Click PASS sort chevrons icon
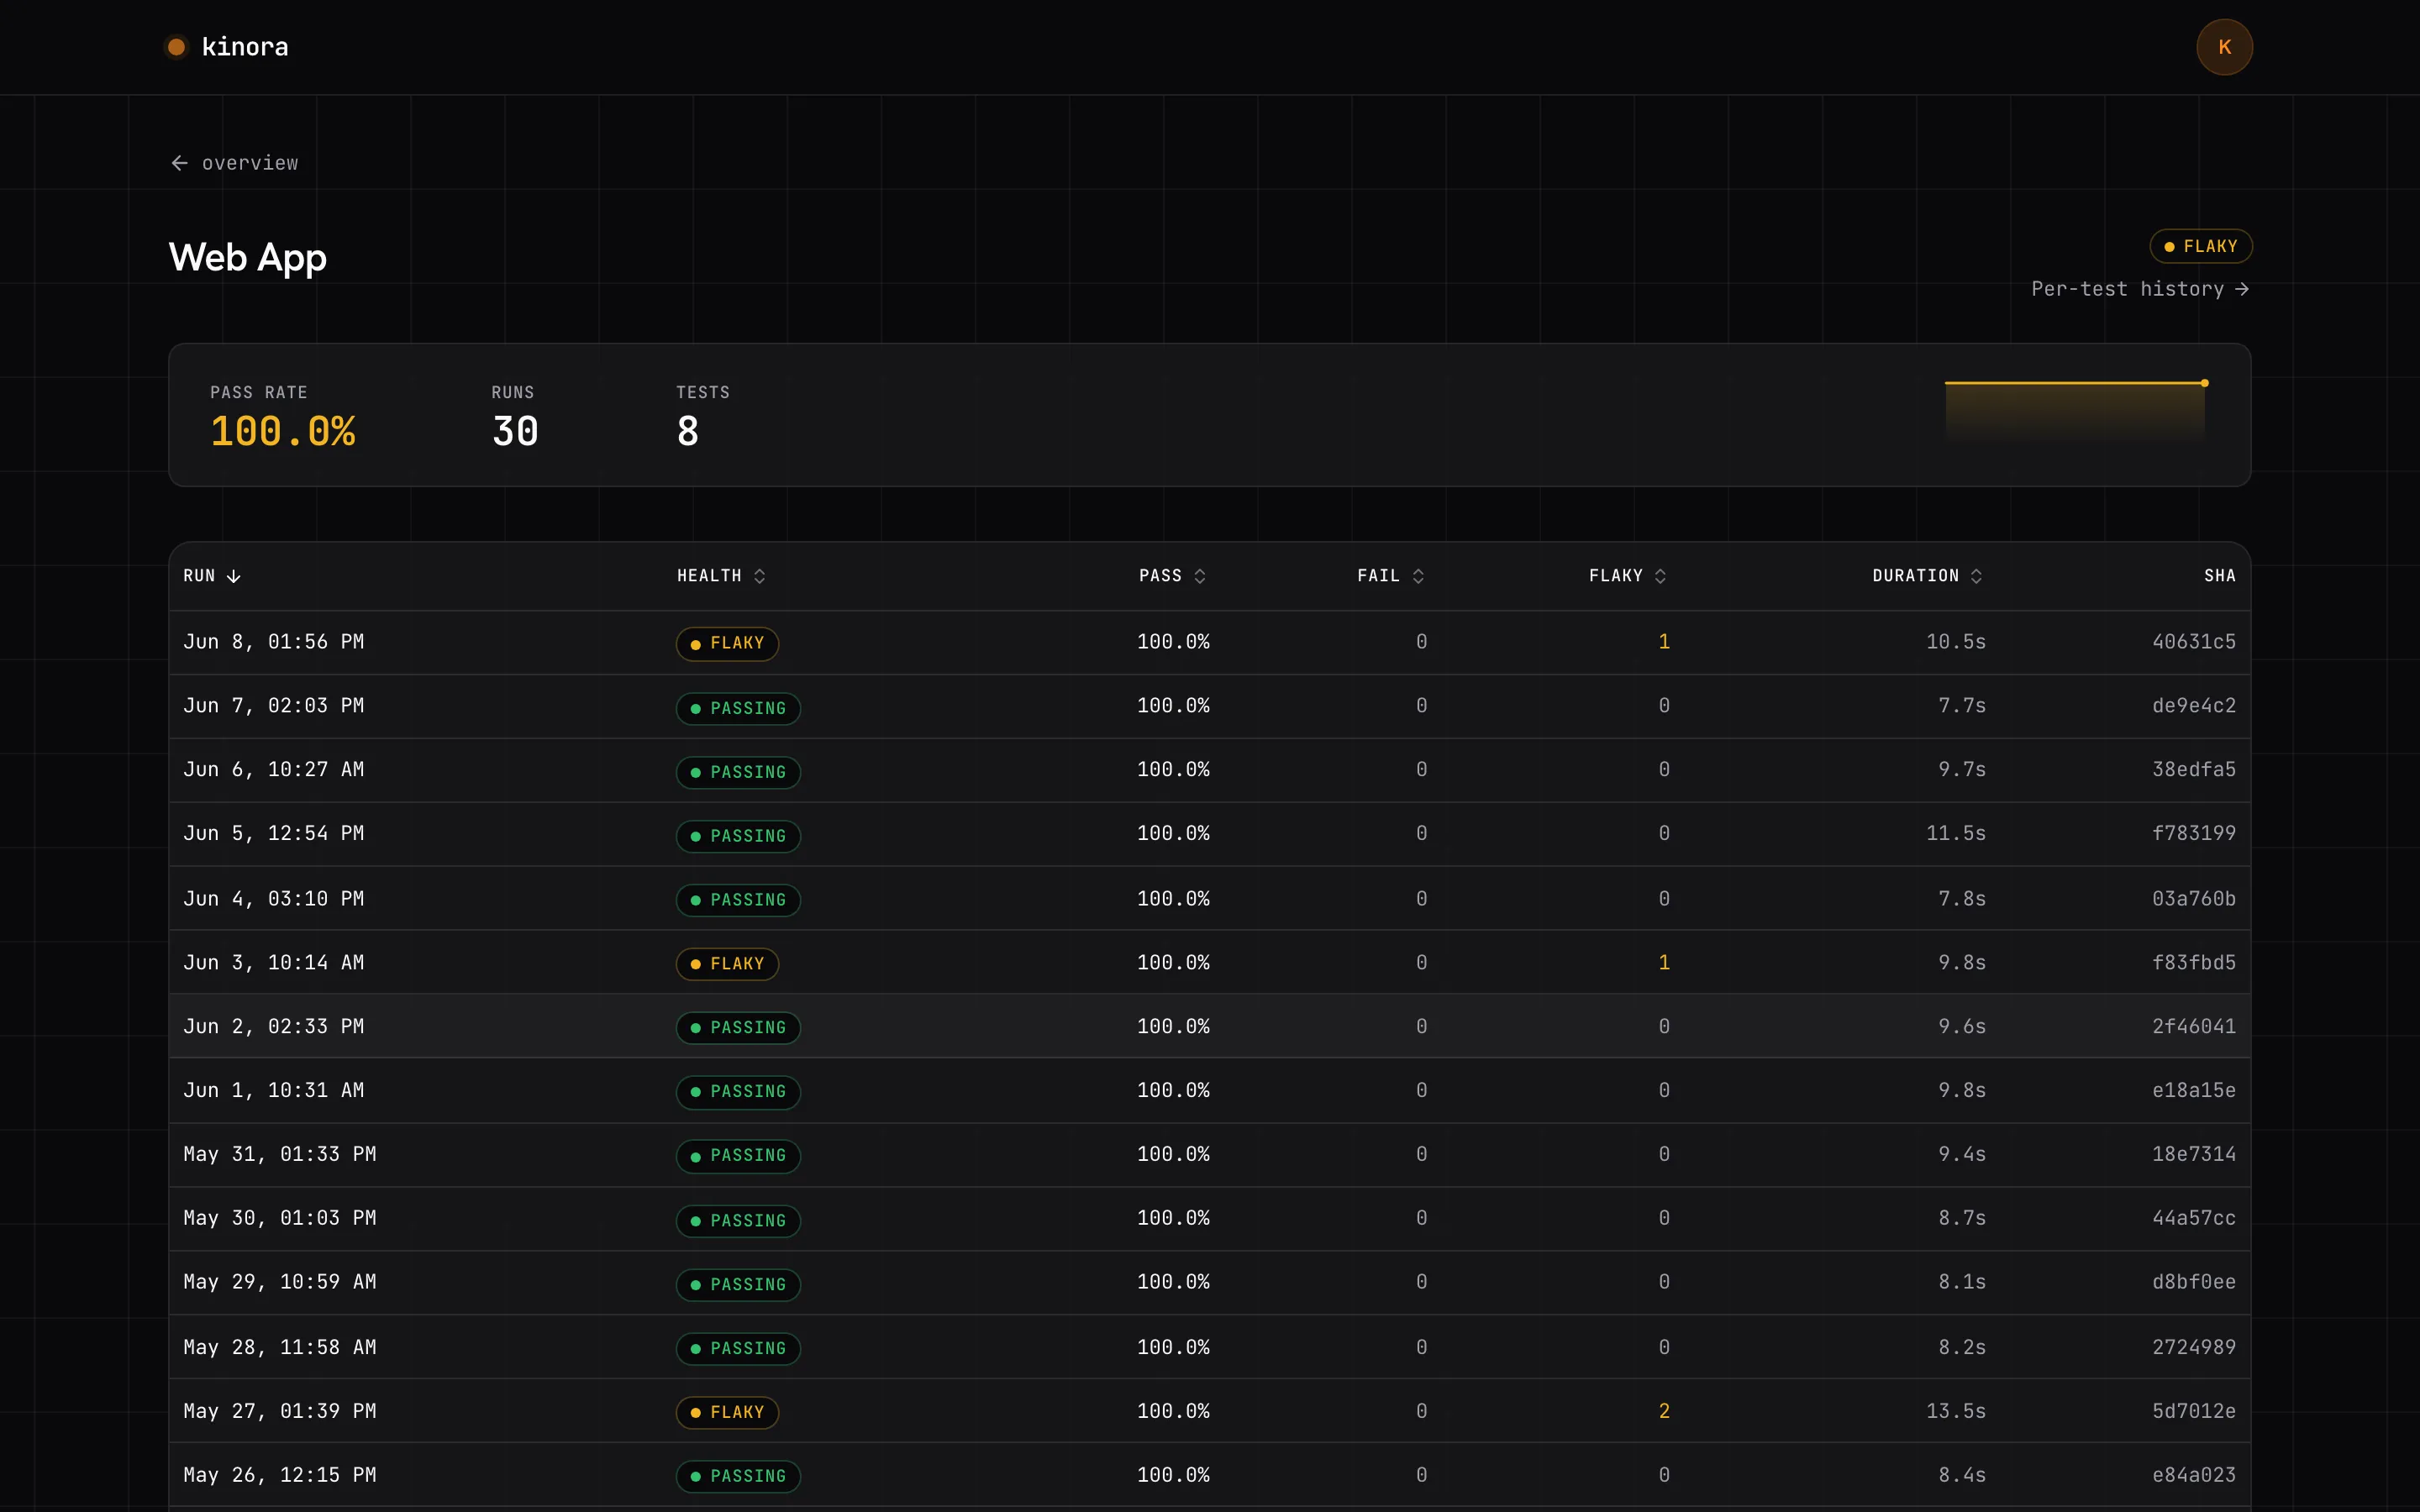2420x1512 pixels. (x=1200, y=576)
